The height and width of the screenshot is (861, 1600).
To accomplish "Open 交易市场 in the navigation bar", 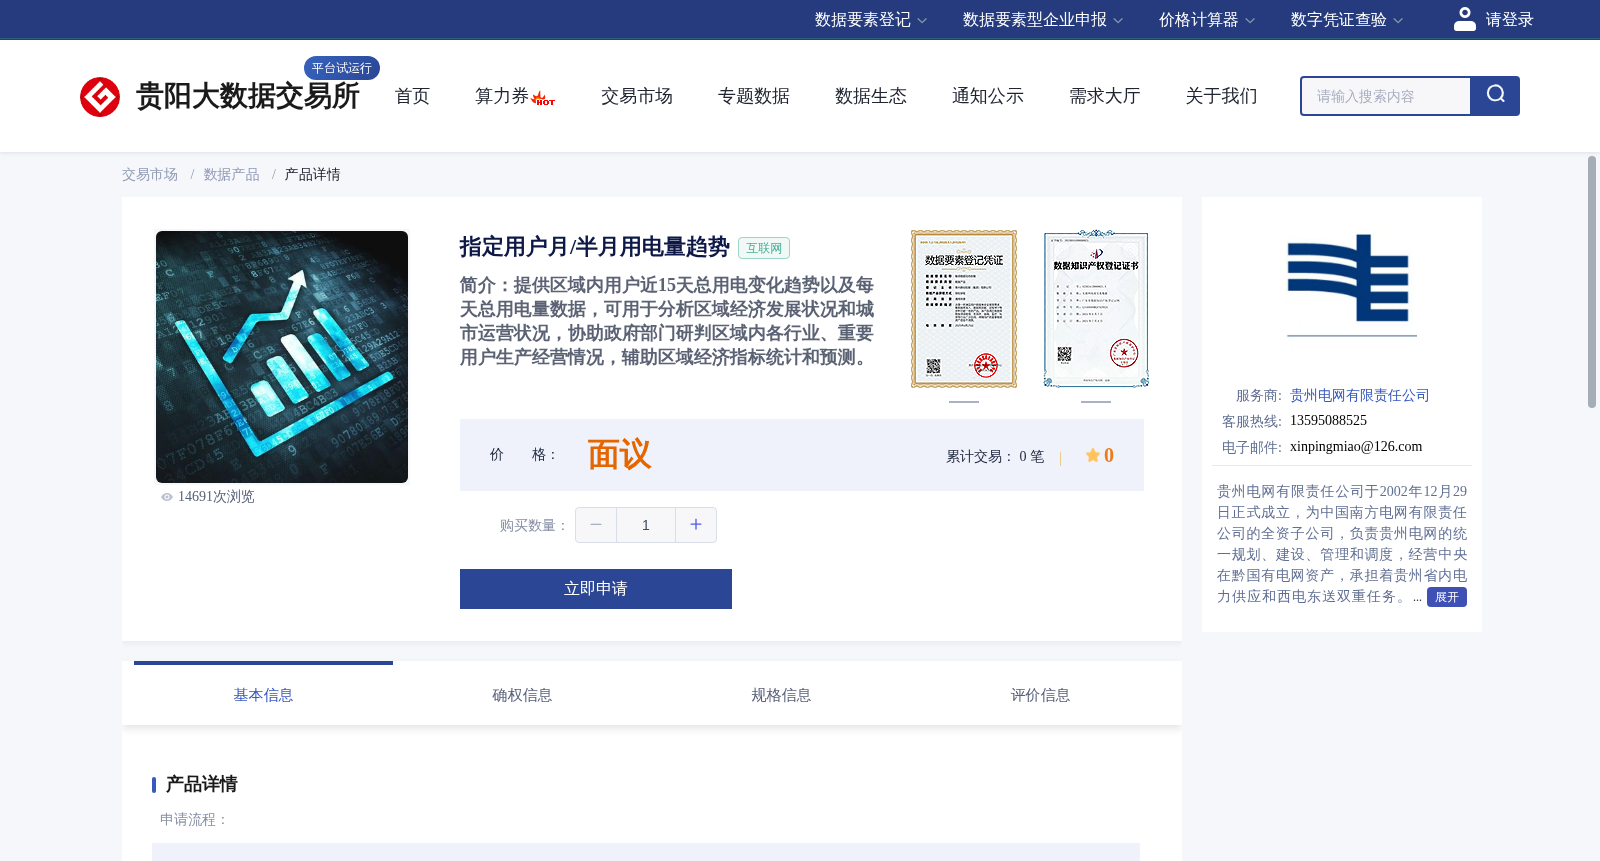I will 636,96.
